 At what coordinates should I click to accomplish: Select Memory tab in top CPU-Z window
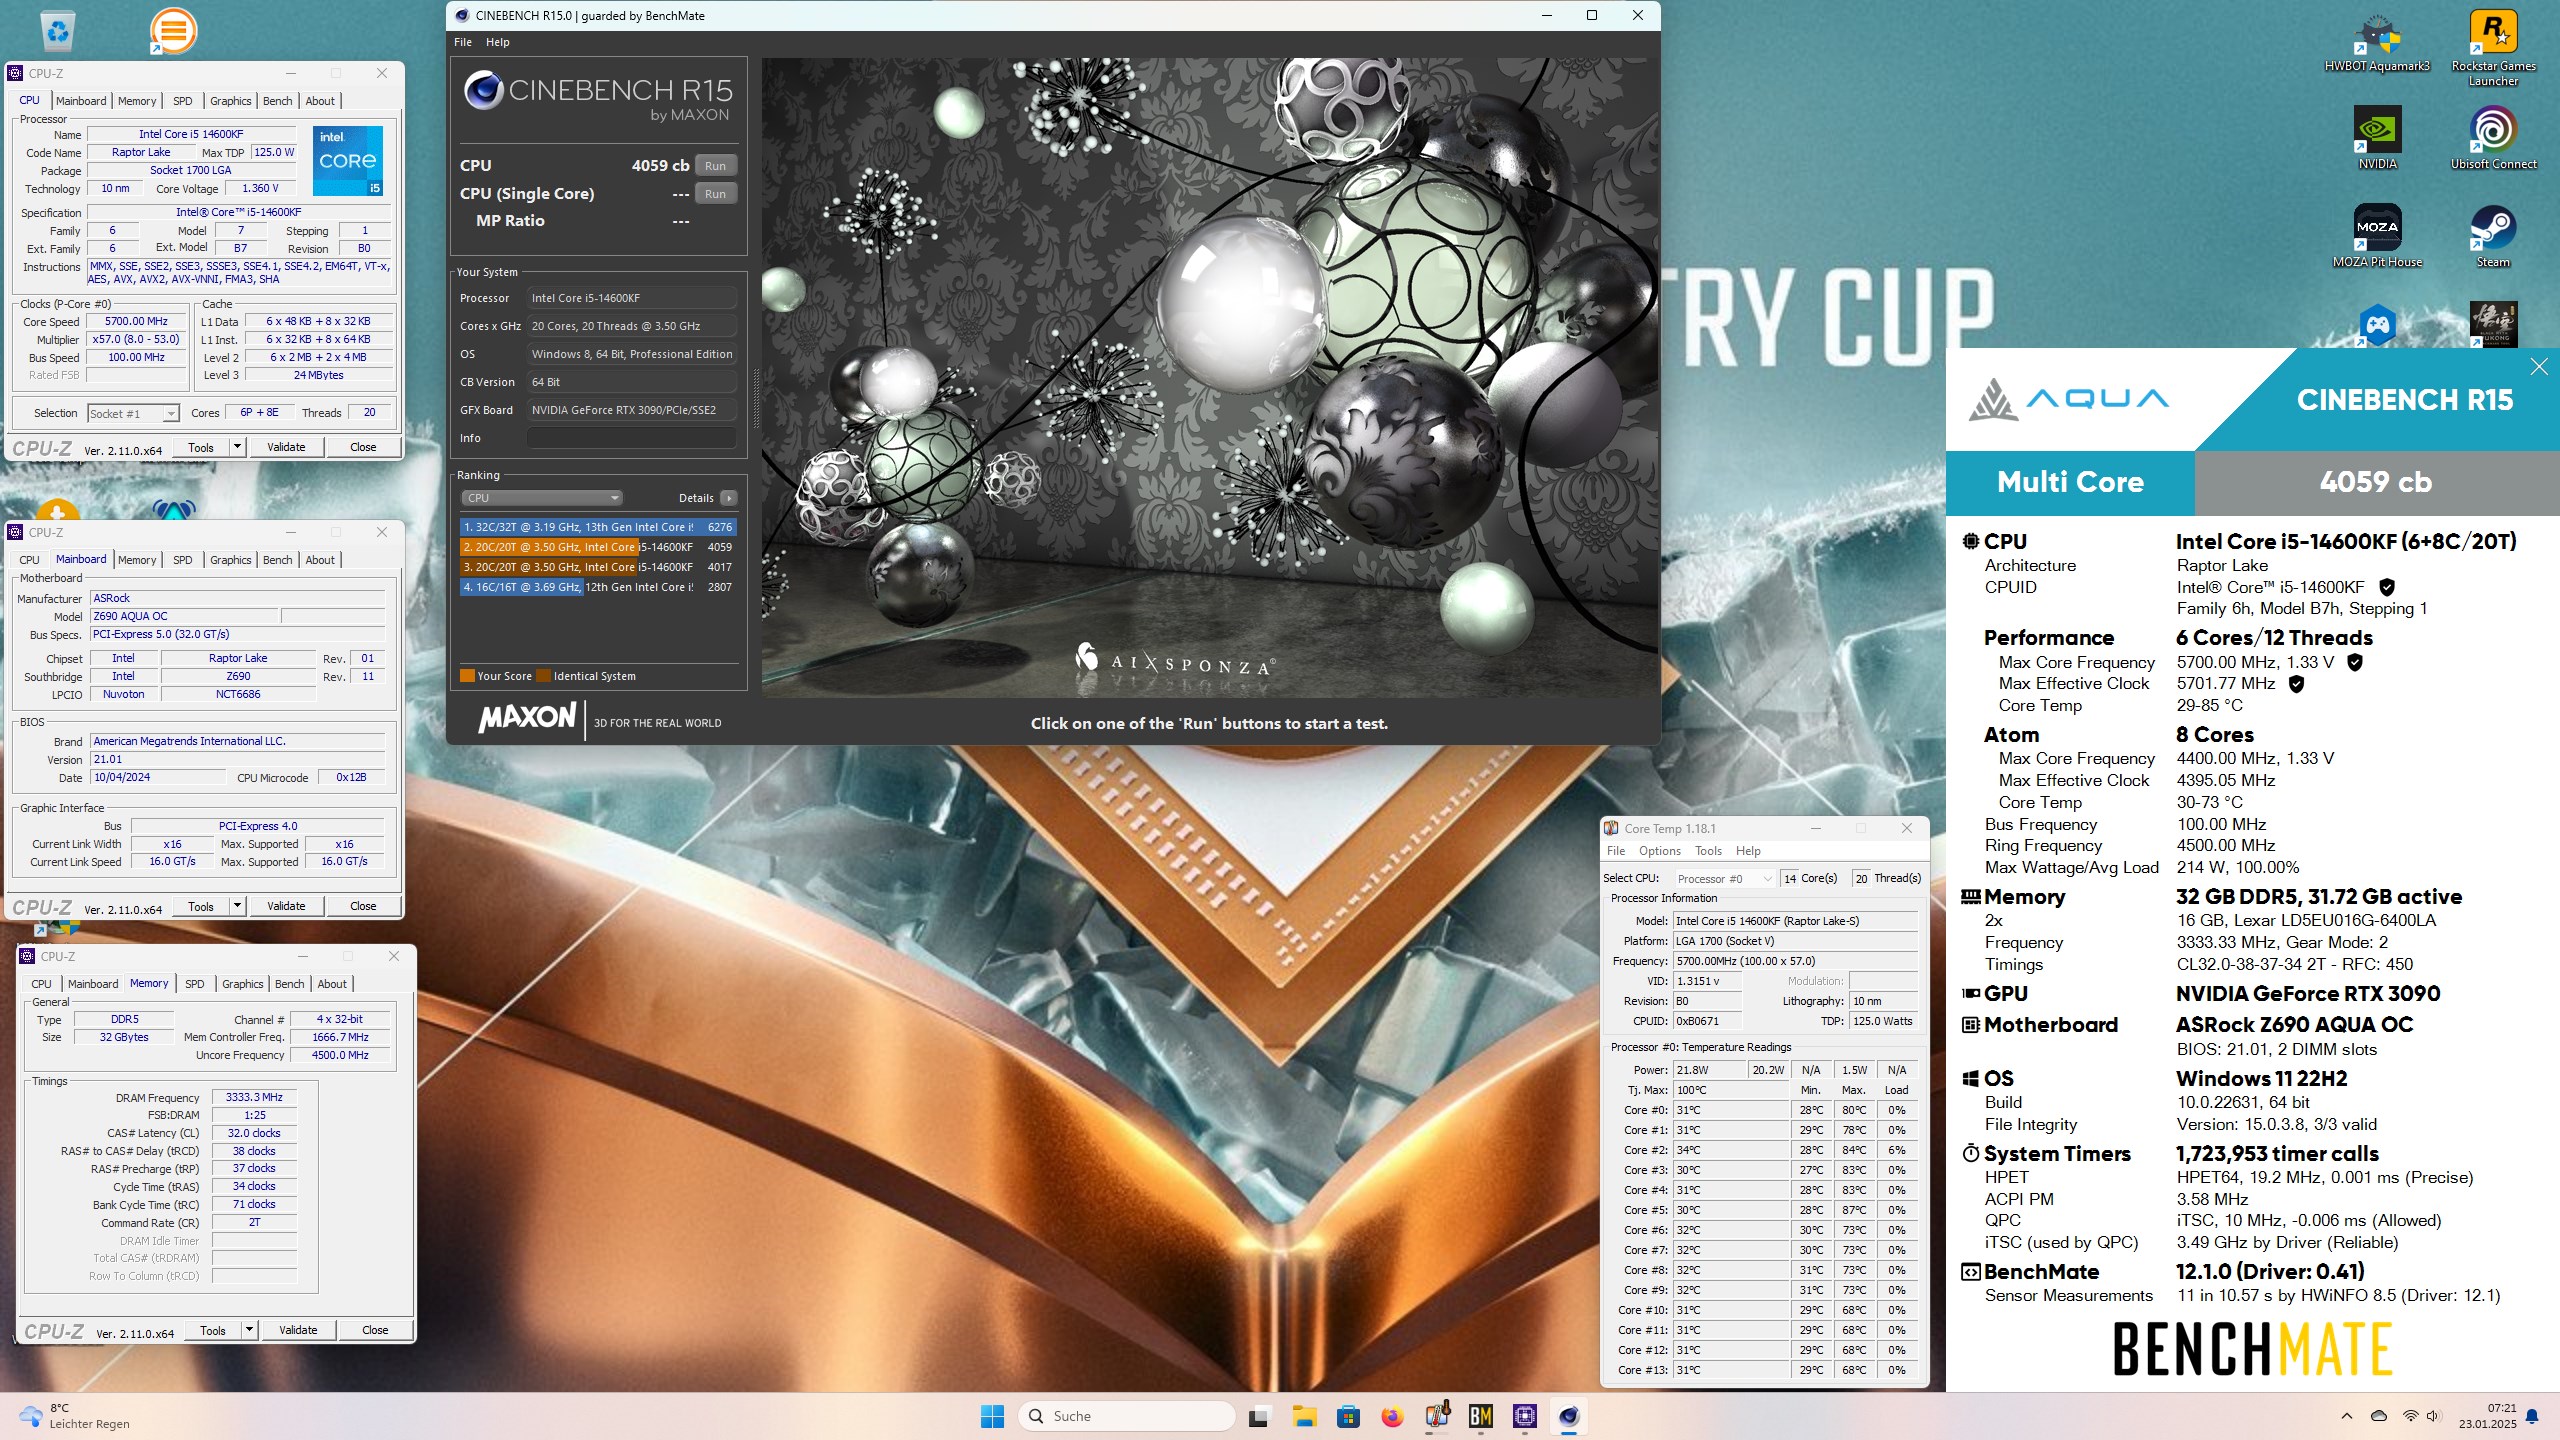pyautogui.click(x=137, y=101)
